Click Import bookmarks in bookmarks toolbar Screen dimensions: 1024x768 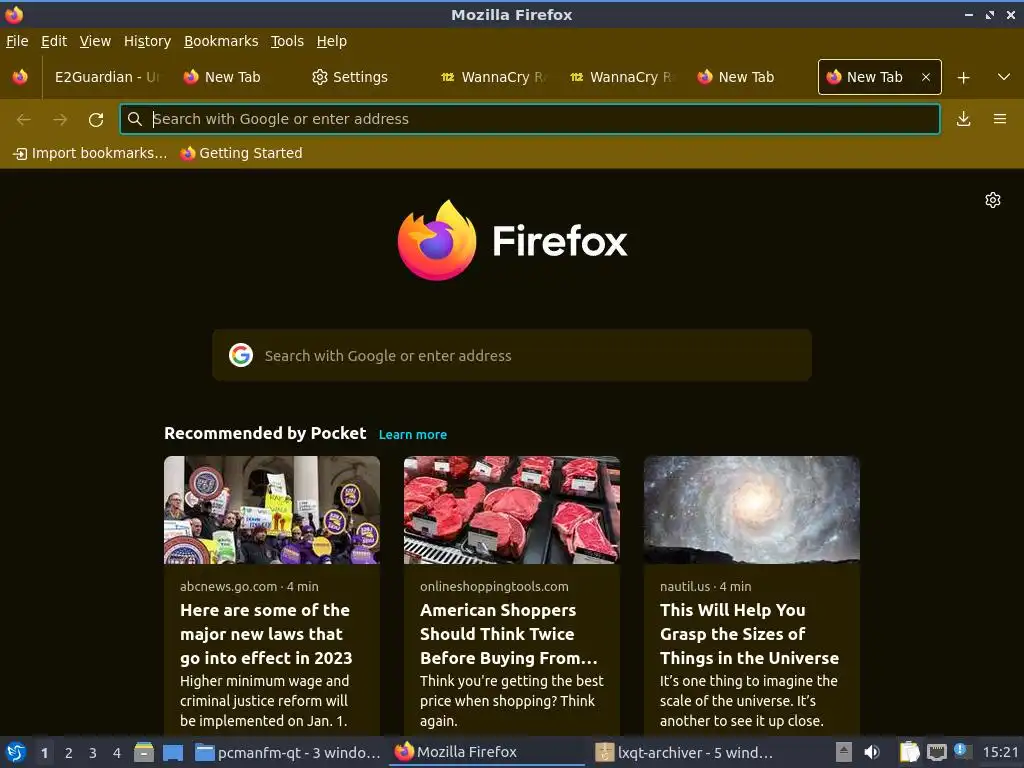pos(90,153)
